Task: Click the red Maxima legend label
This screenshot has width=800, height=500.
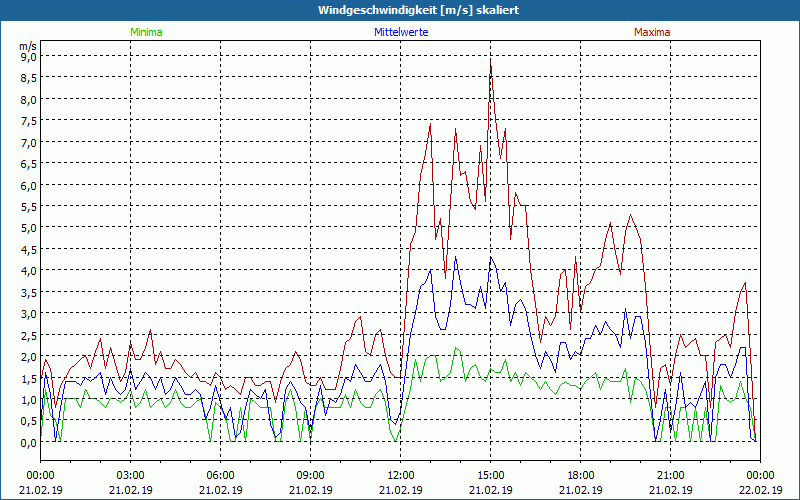Action: pos(652,32)
